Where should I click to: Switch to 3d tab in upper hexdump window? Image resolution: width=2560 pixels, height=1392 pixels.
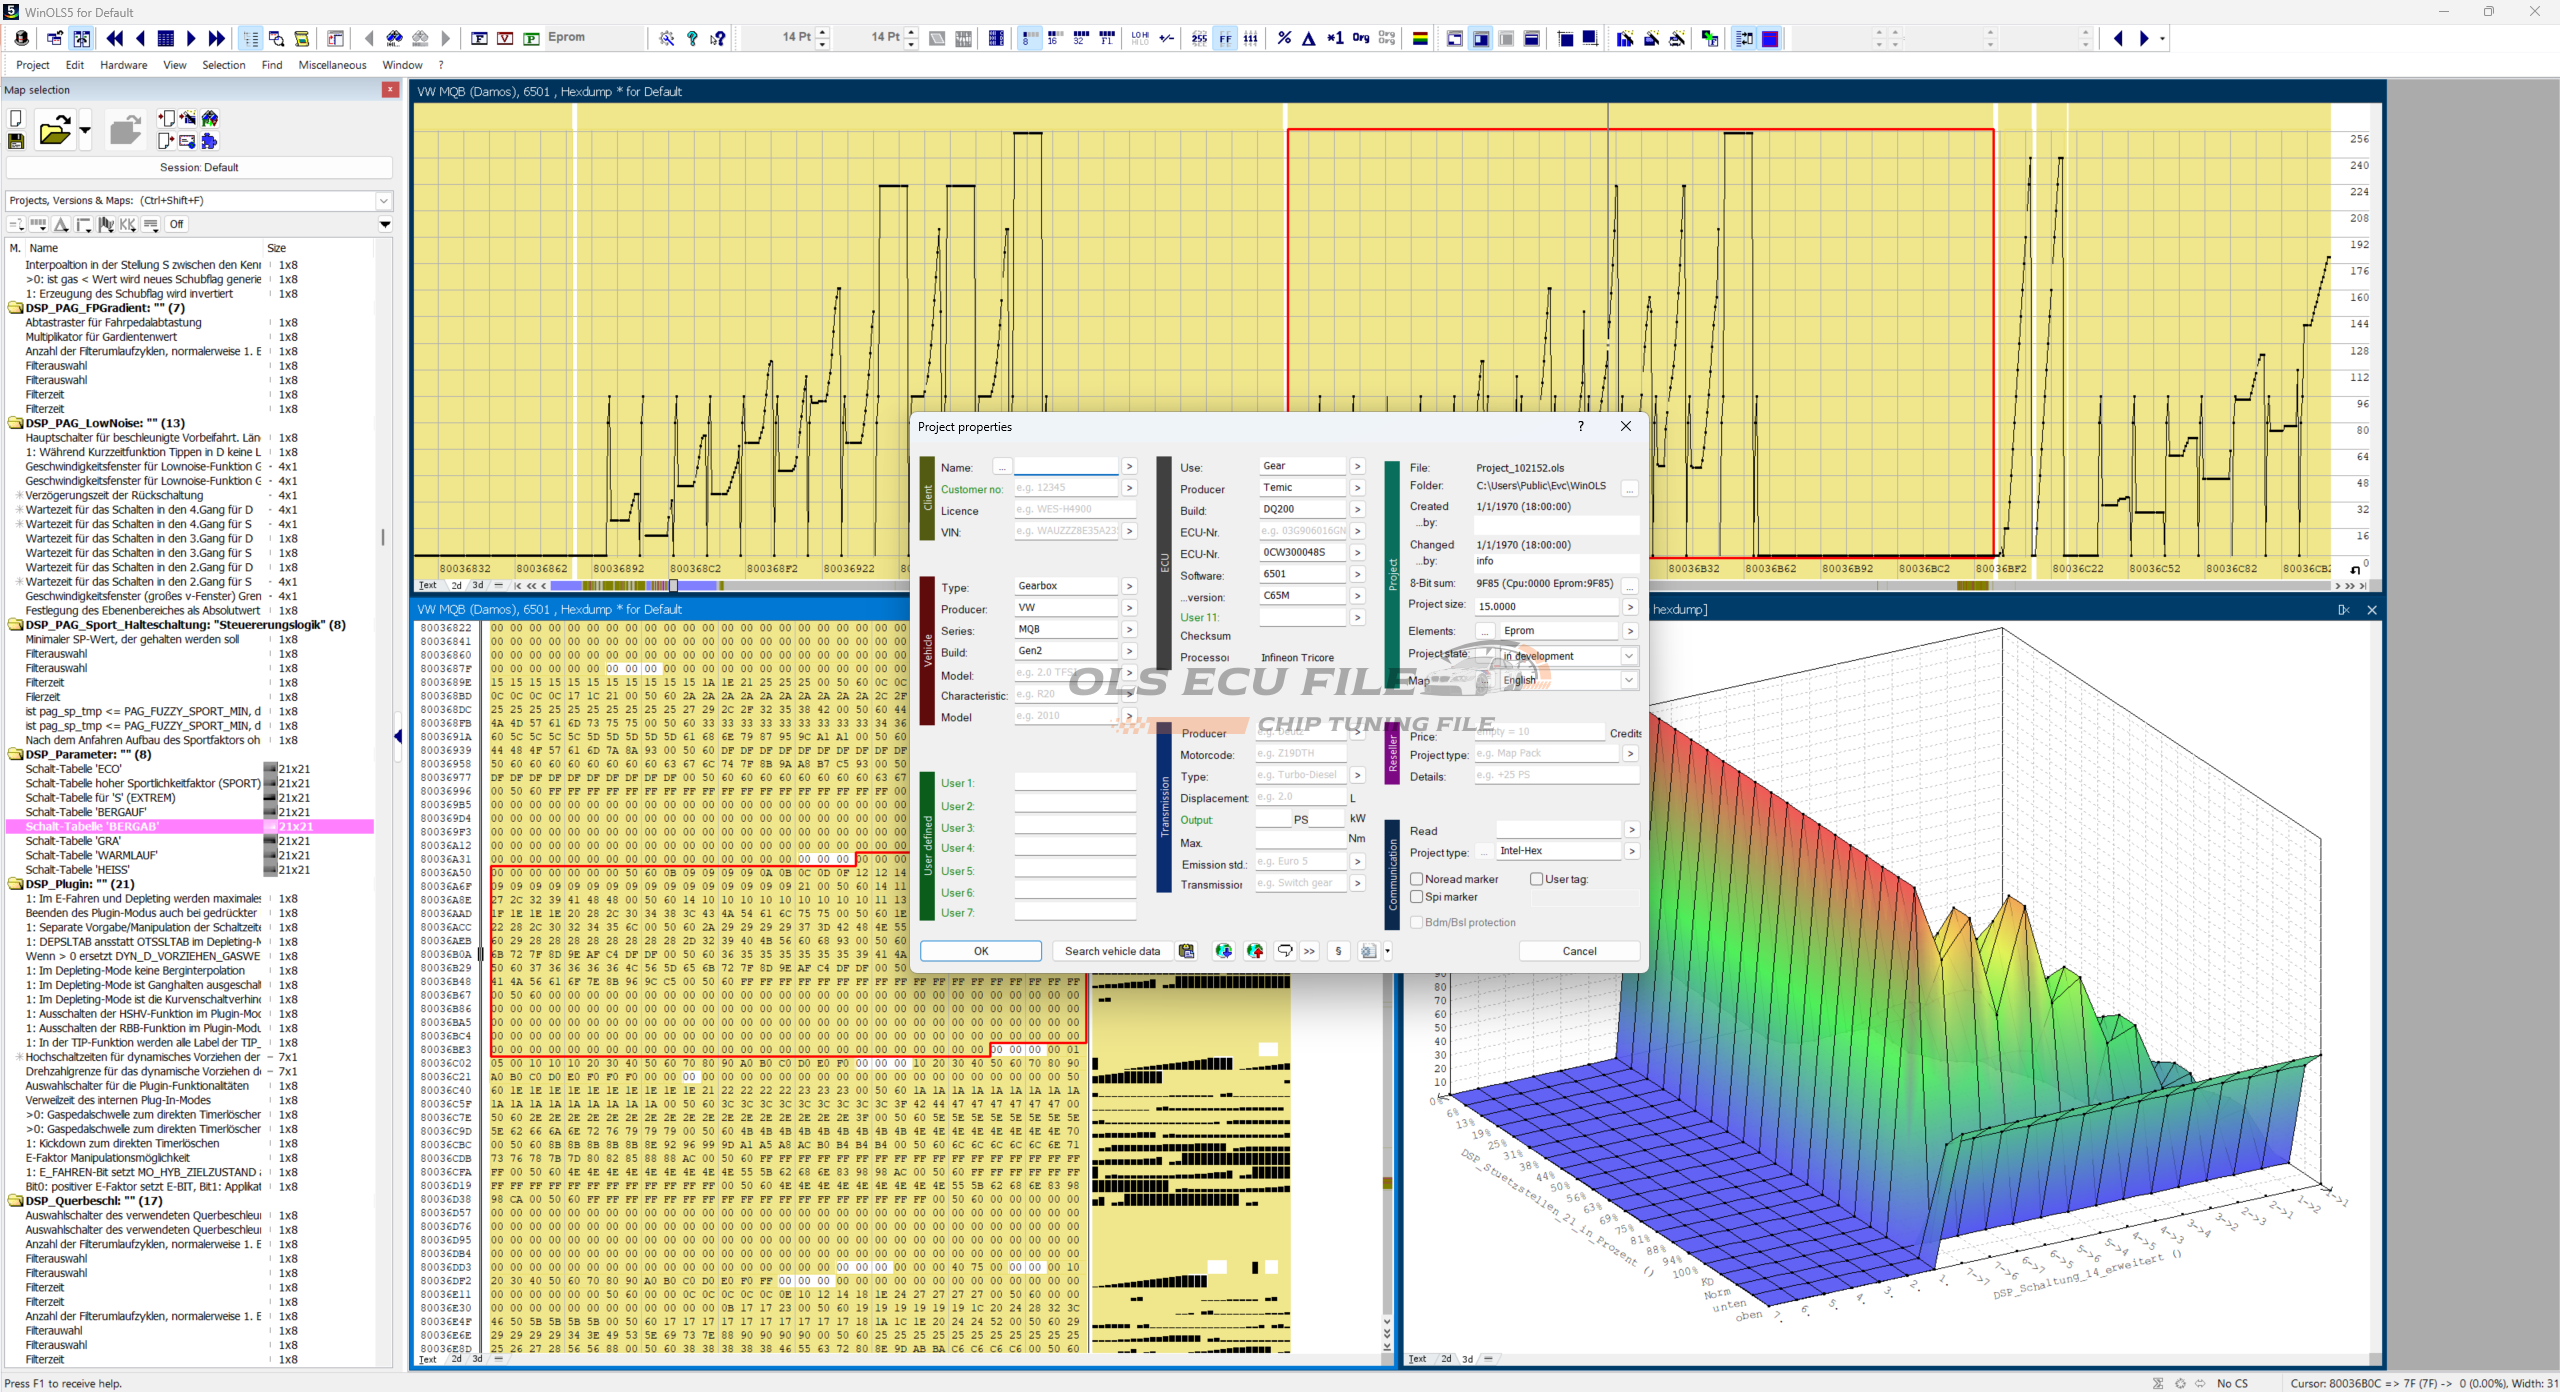click(478, 586)
